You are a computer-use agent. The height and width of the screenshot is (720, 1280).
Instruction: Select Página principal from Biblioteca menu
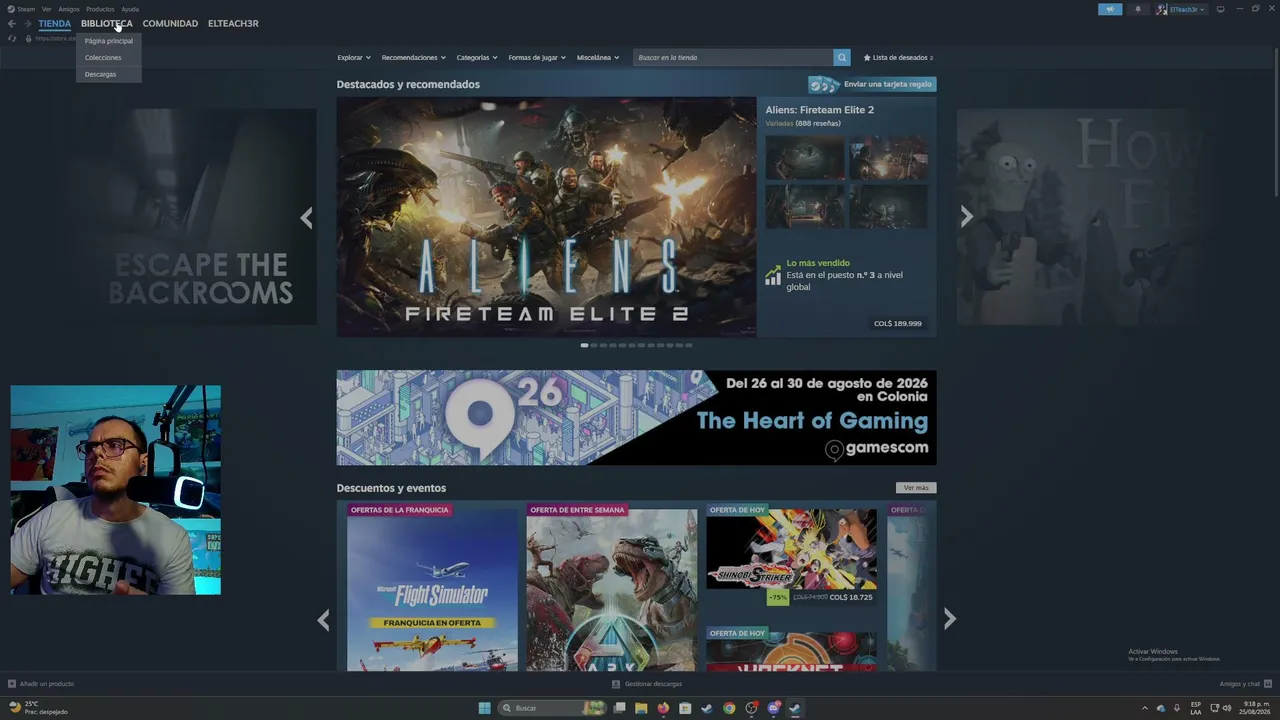pos(109,41)
